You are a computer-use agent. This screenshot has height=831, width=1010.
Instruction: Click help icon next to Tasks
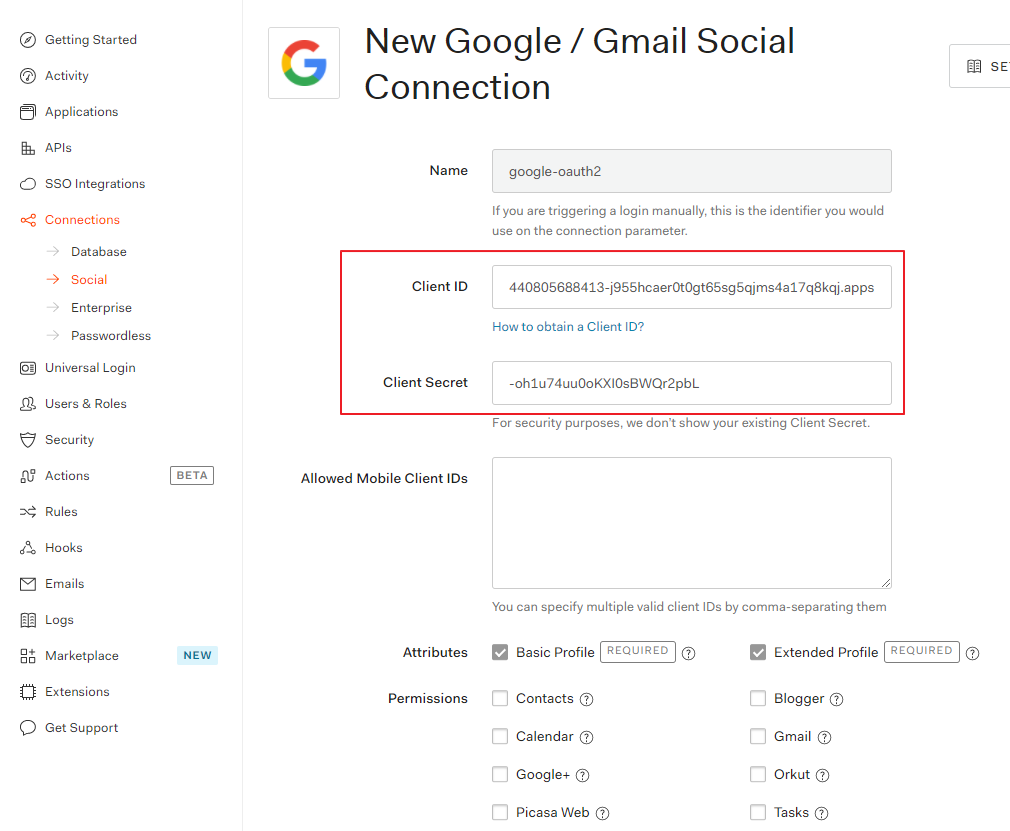(x=821, y=814)
